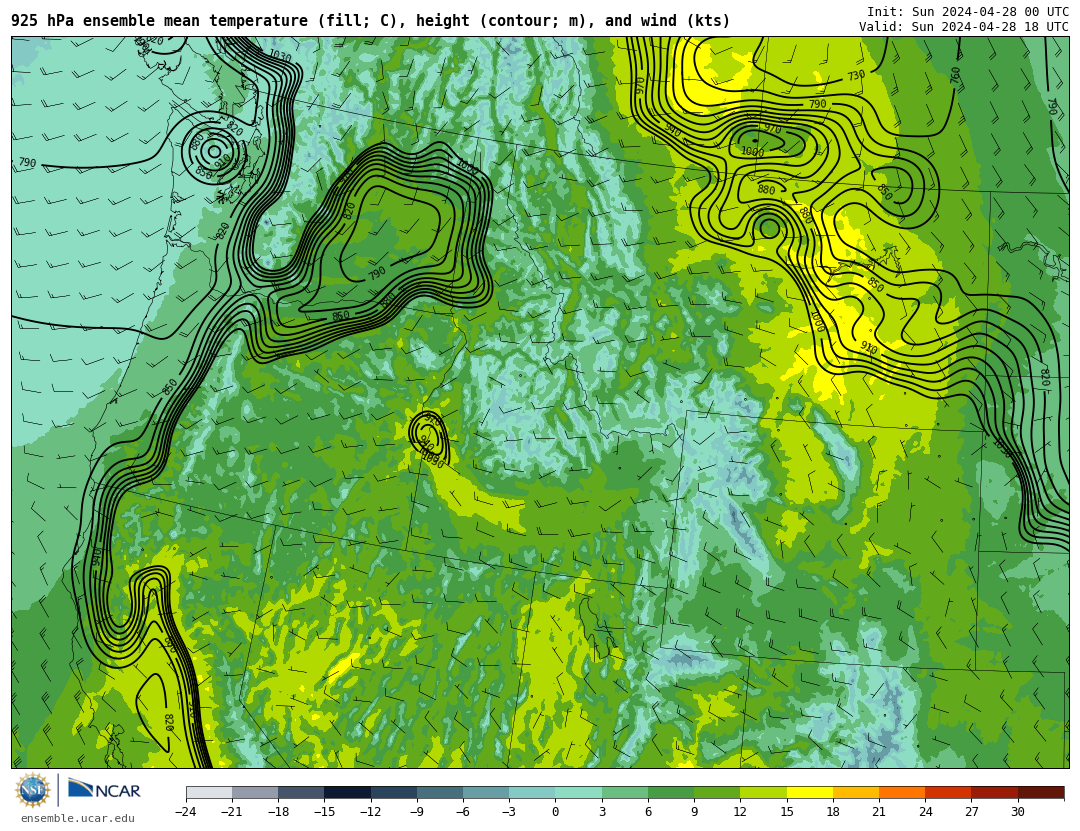Pick the darkest navy -15 to -12 colorbar segment
The width and height of the screenshot is (1080, 831).
point(347,793)
